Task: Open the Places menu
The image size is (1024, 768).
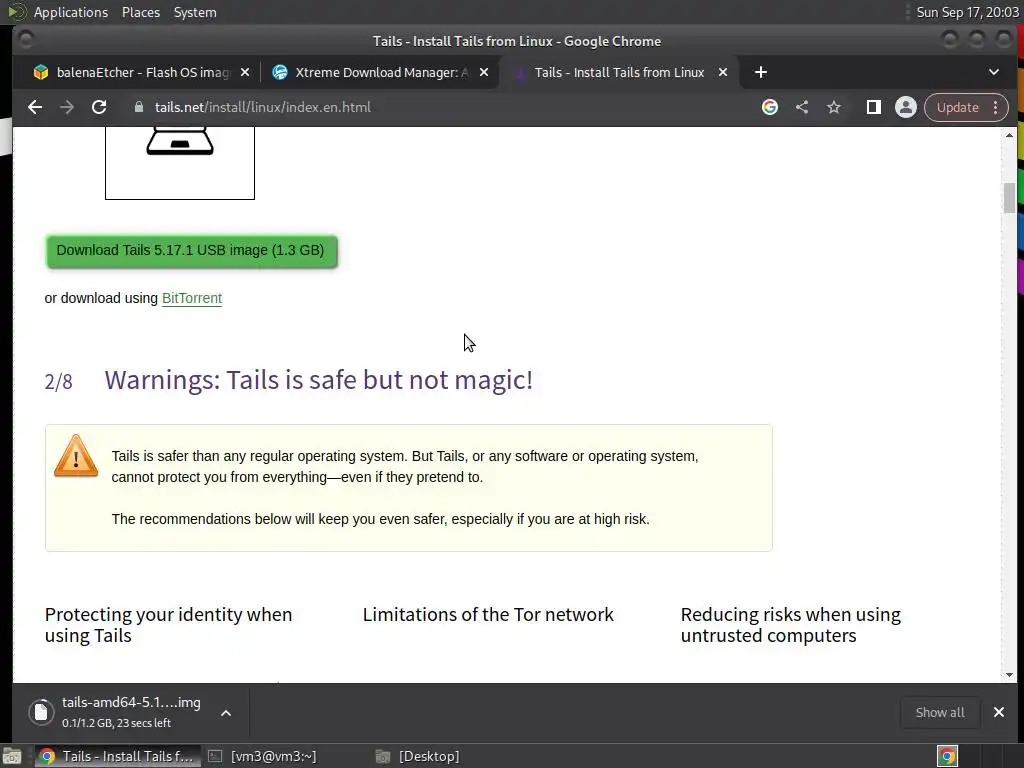Action: click(x=140, y=12)
